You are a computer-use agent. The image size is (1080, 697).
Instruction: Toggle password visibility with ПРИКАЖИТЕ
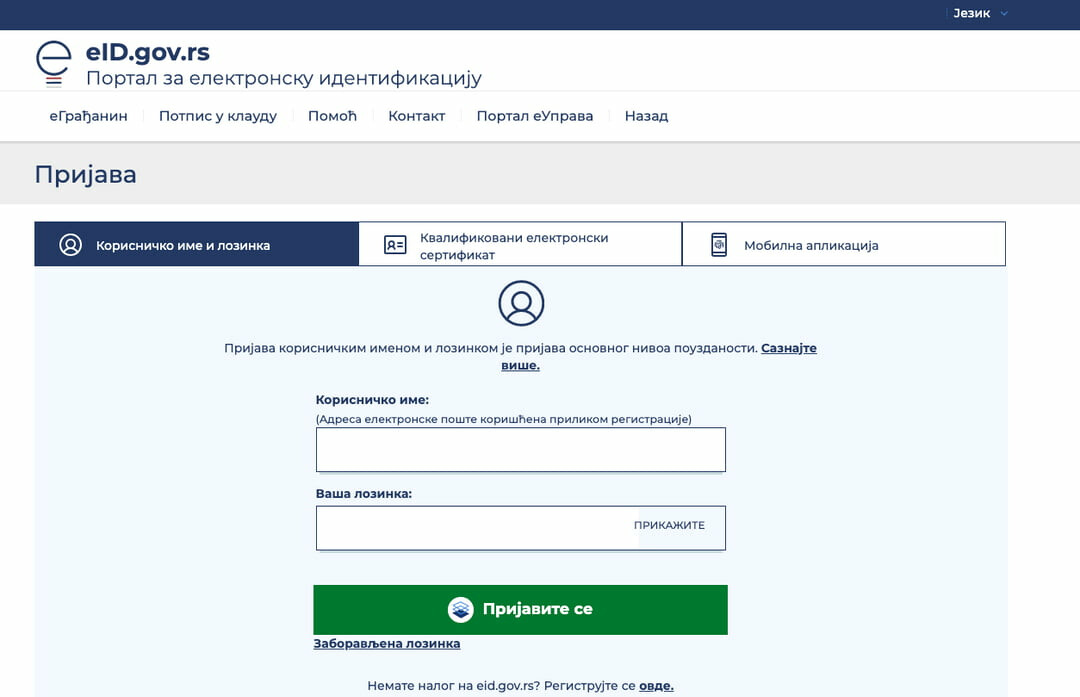[x=669, y=526]
